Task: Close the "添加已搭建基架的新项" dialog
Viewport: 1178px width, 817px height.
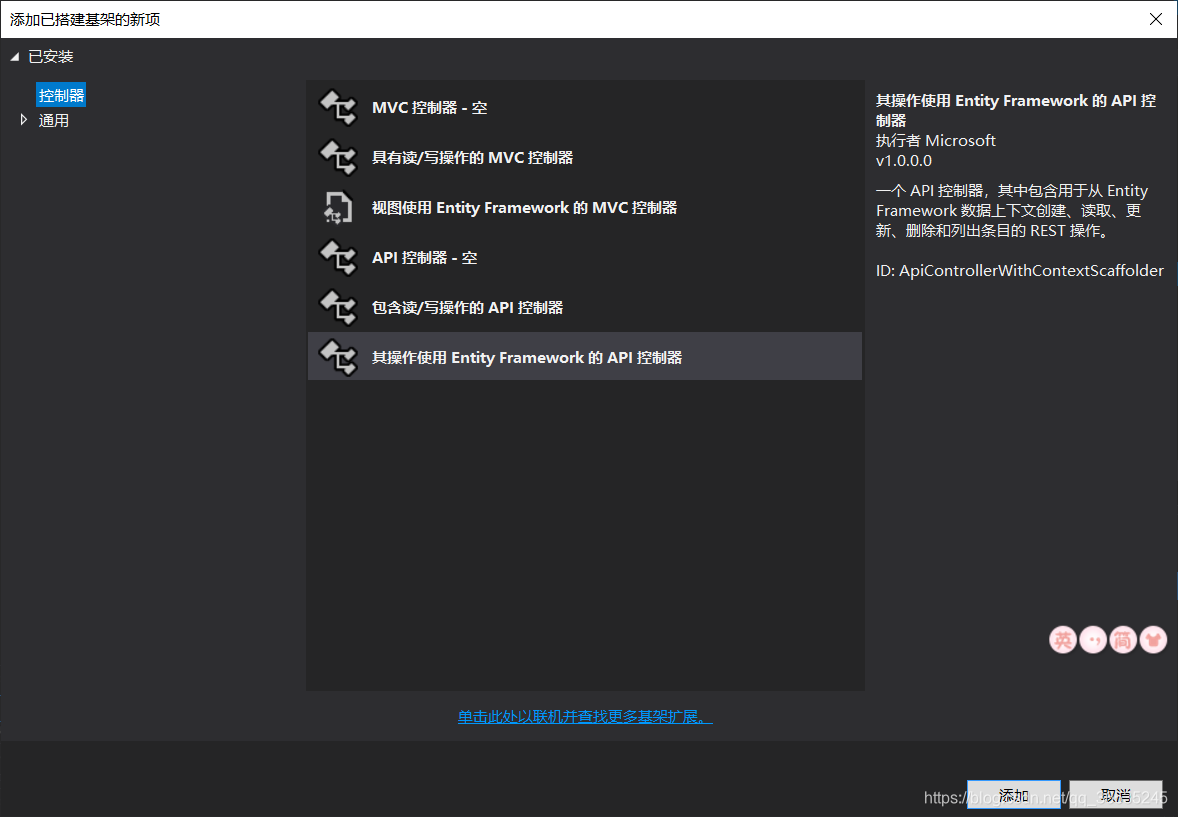Action: 1156,18
